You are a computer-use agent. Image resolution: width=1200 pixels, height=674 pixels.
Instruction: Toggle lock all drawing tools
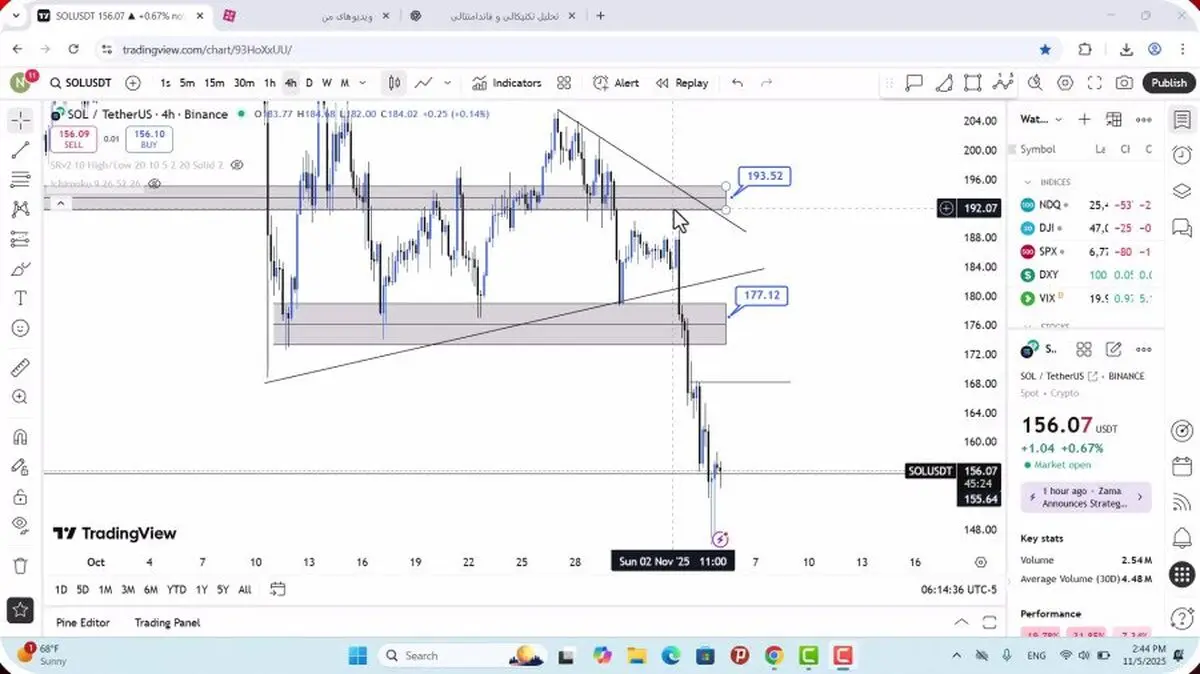[x=20, y=497]
